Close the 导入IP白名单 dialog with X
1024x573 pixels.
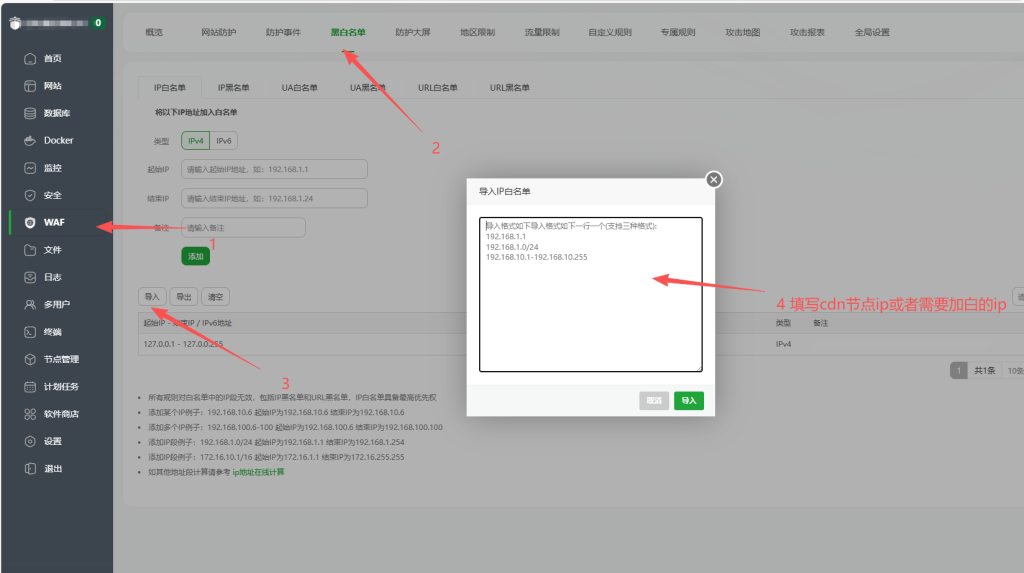(x=713, y=180)
